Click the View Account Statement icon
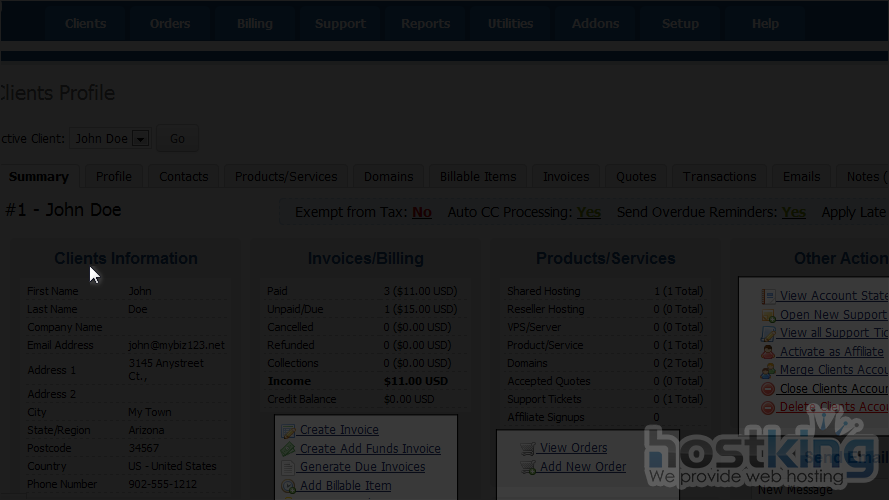Viewport: 889px width, 500px height. pos(768,297)
